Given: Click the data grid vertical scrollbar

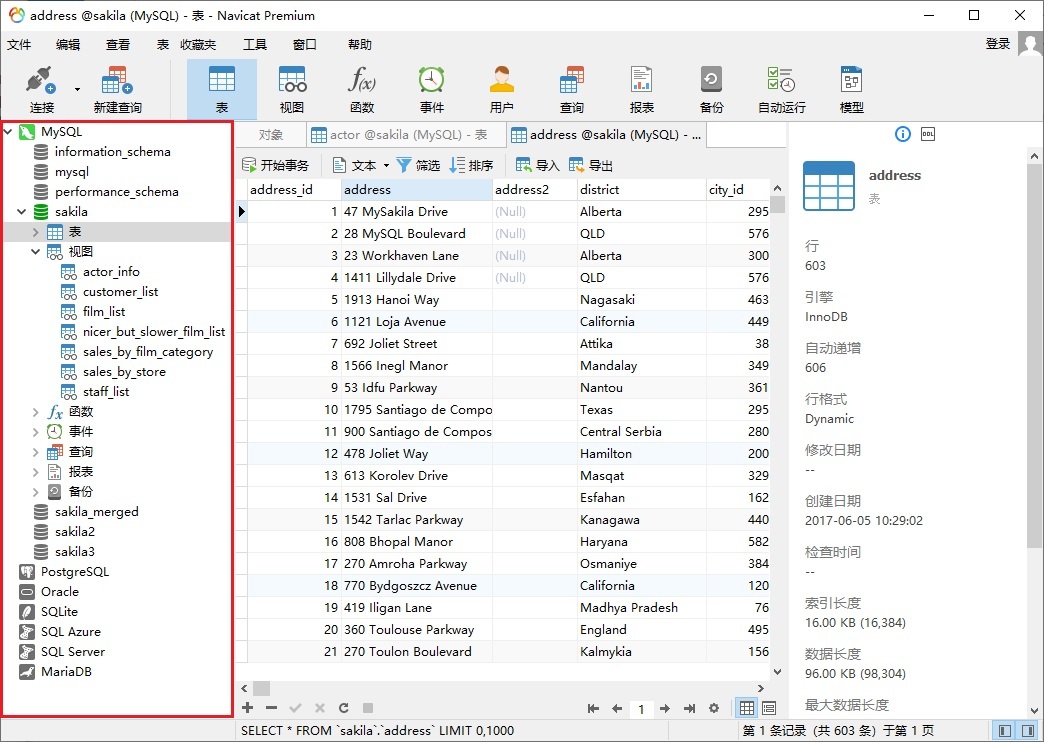Looking at the screenshot, I should (777, 204).
